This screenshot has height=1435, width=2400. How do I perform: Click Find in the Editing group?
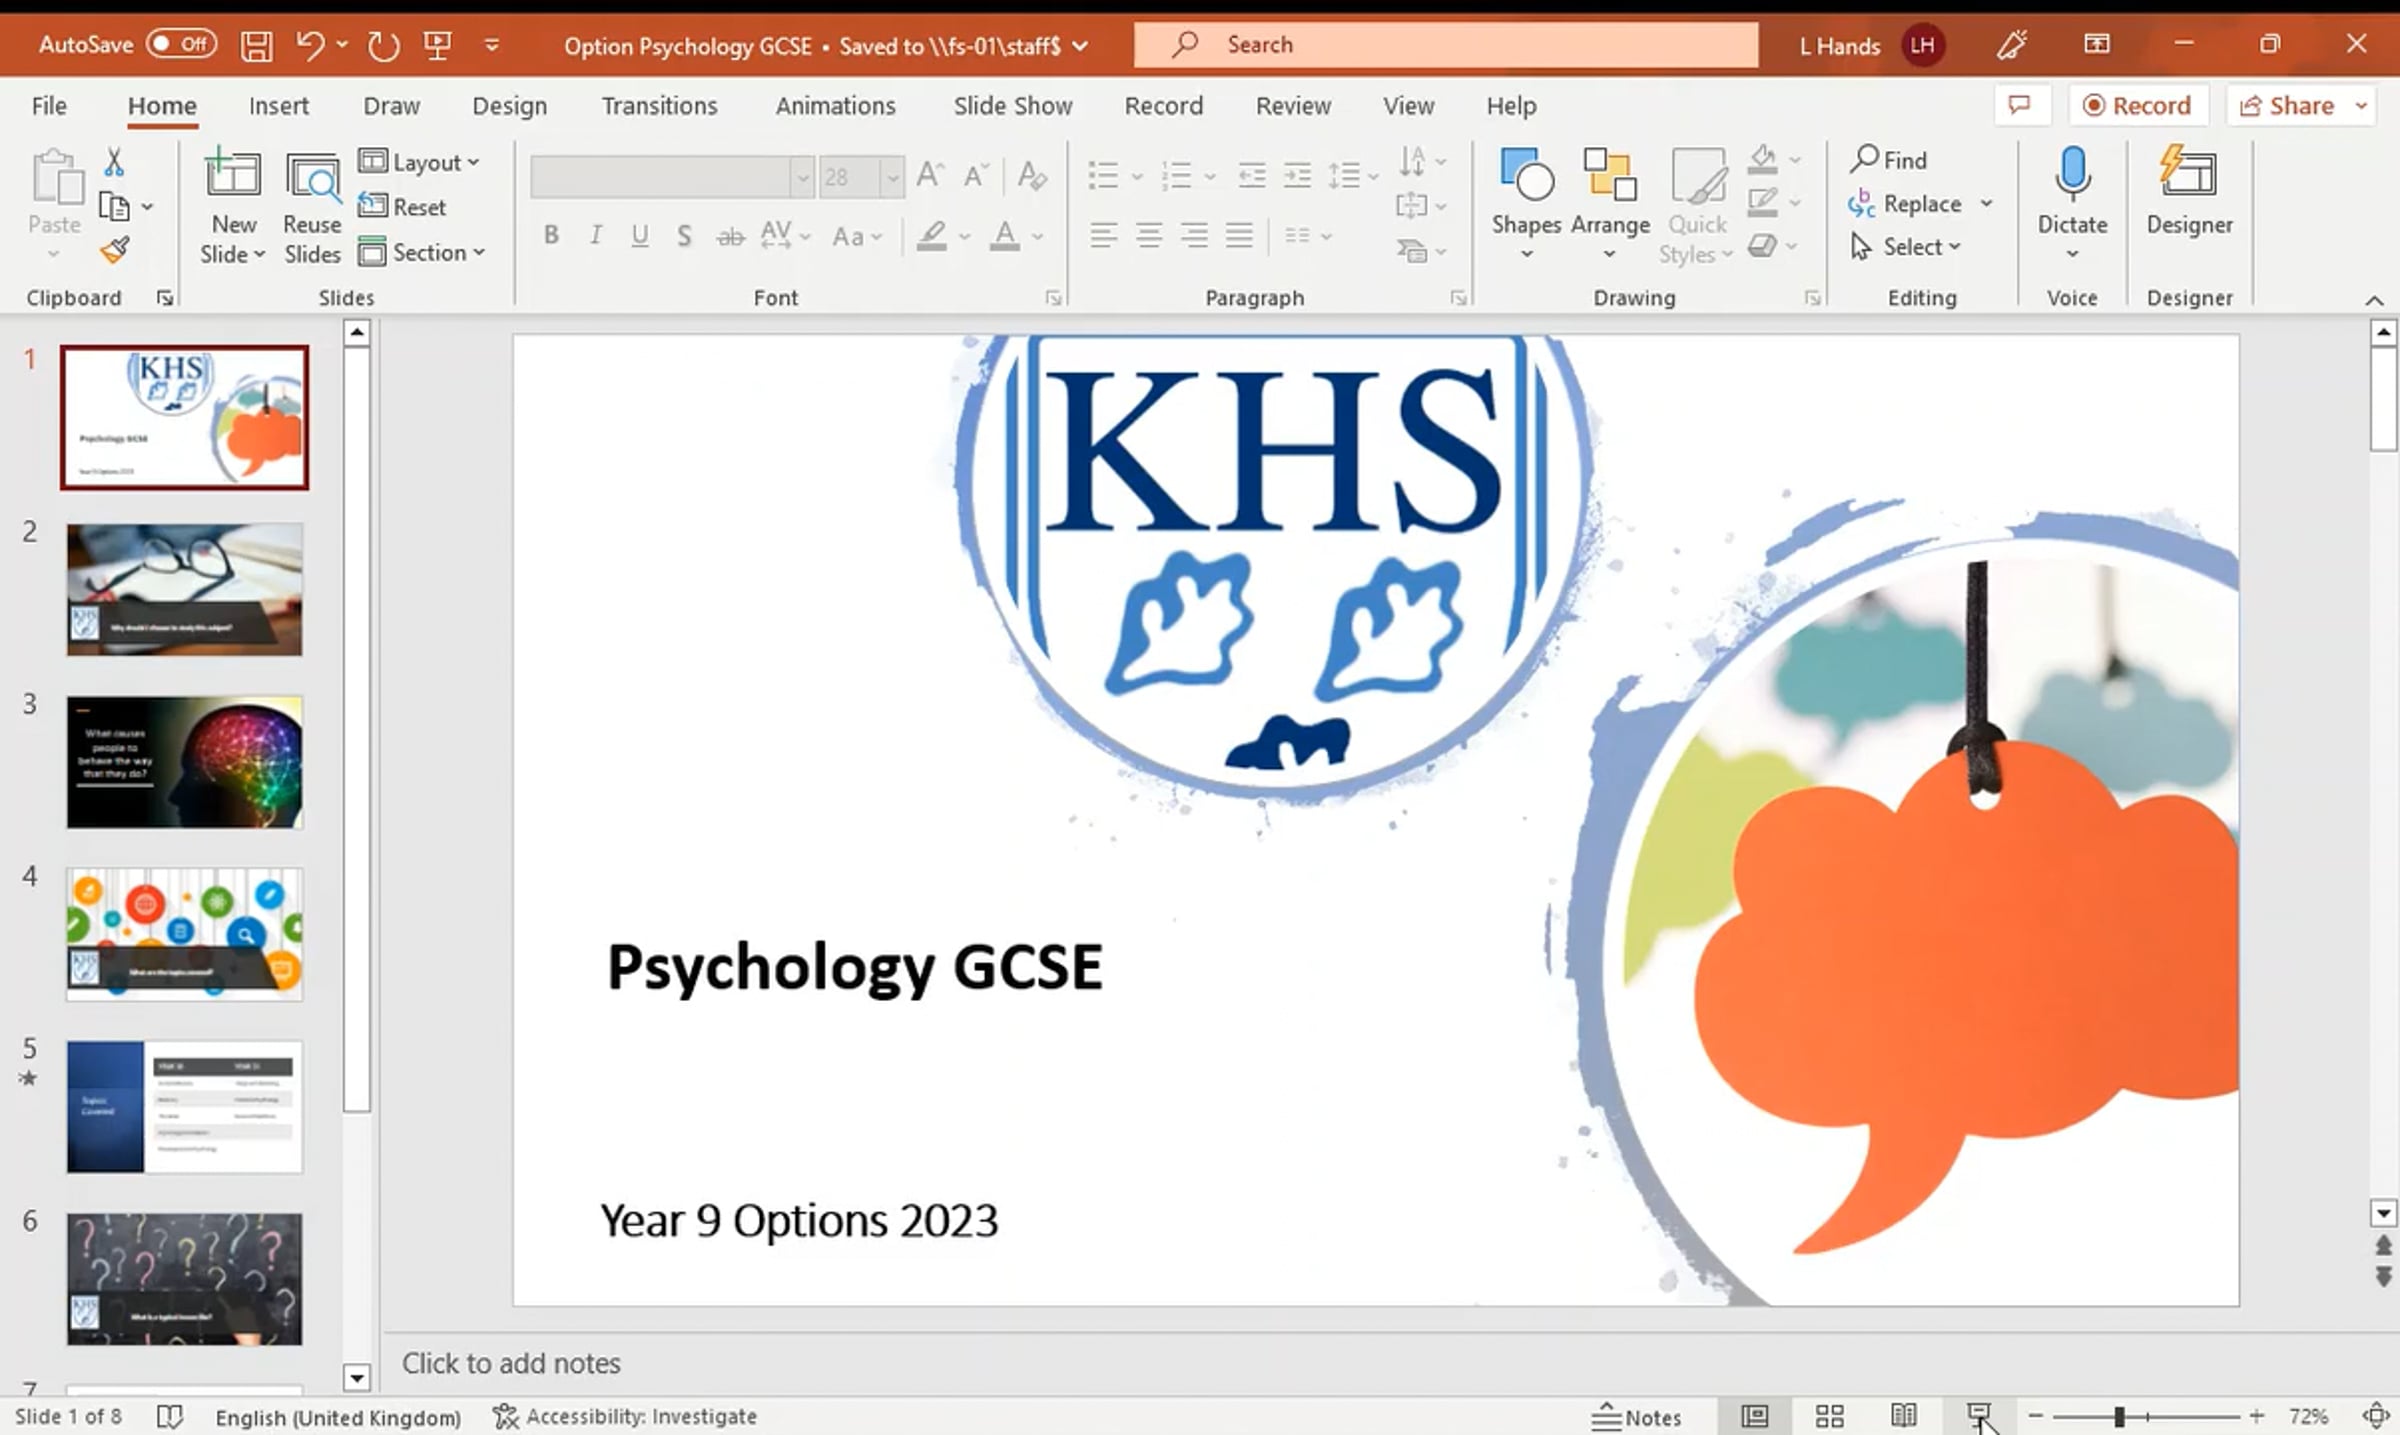(x=1889, y=160)
